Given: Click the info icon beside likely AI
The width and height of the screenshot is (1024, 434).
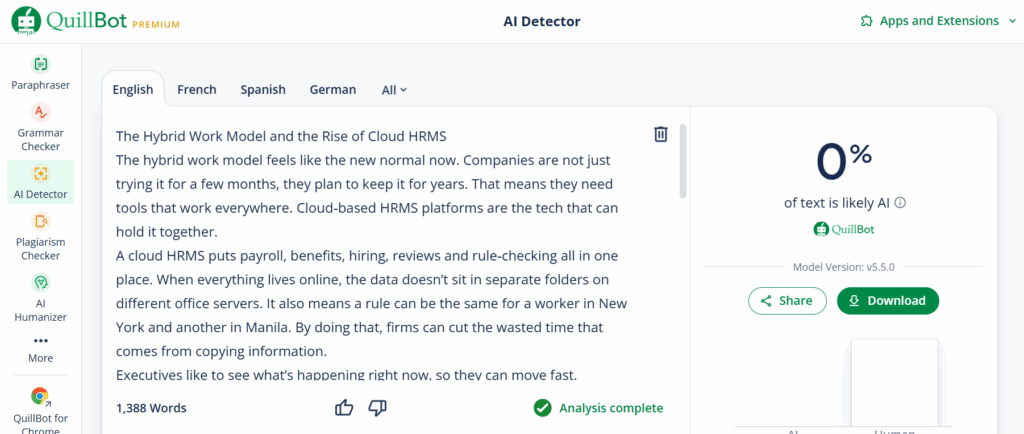Looking at the screenshot, I should [900, 203].
